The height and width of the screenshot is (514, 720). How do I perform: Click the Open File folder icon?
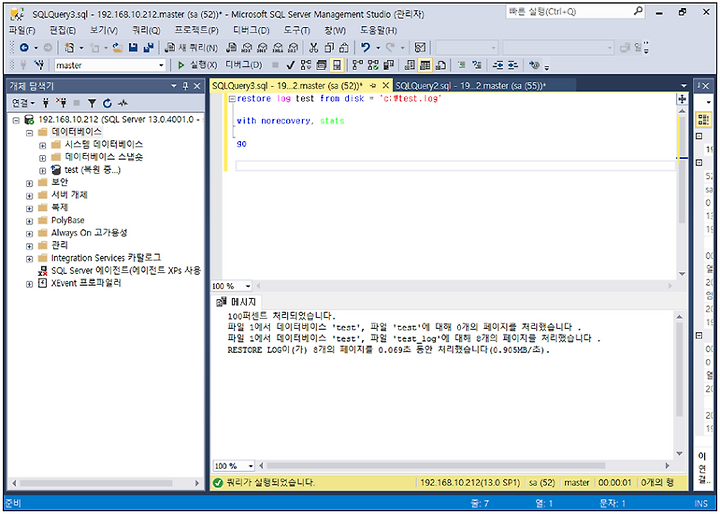(x=118, y=47)
